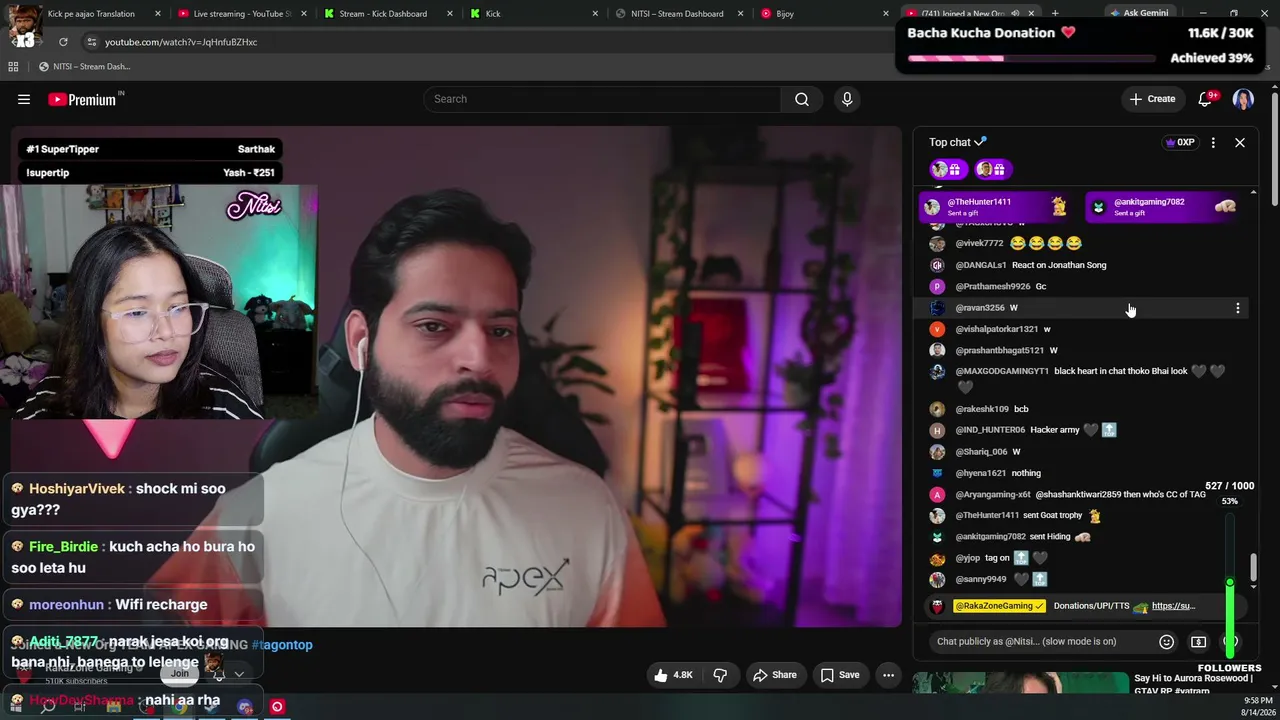Go to YouTube Premium home logo
Screen dimensions: 1280x720
point(82,99)
